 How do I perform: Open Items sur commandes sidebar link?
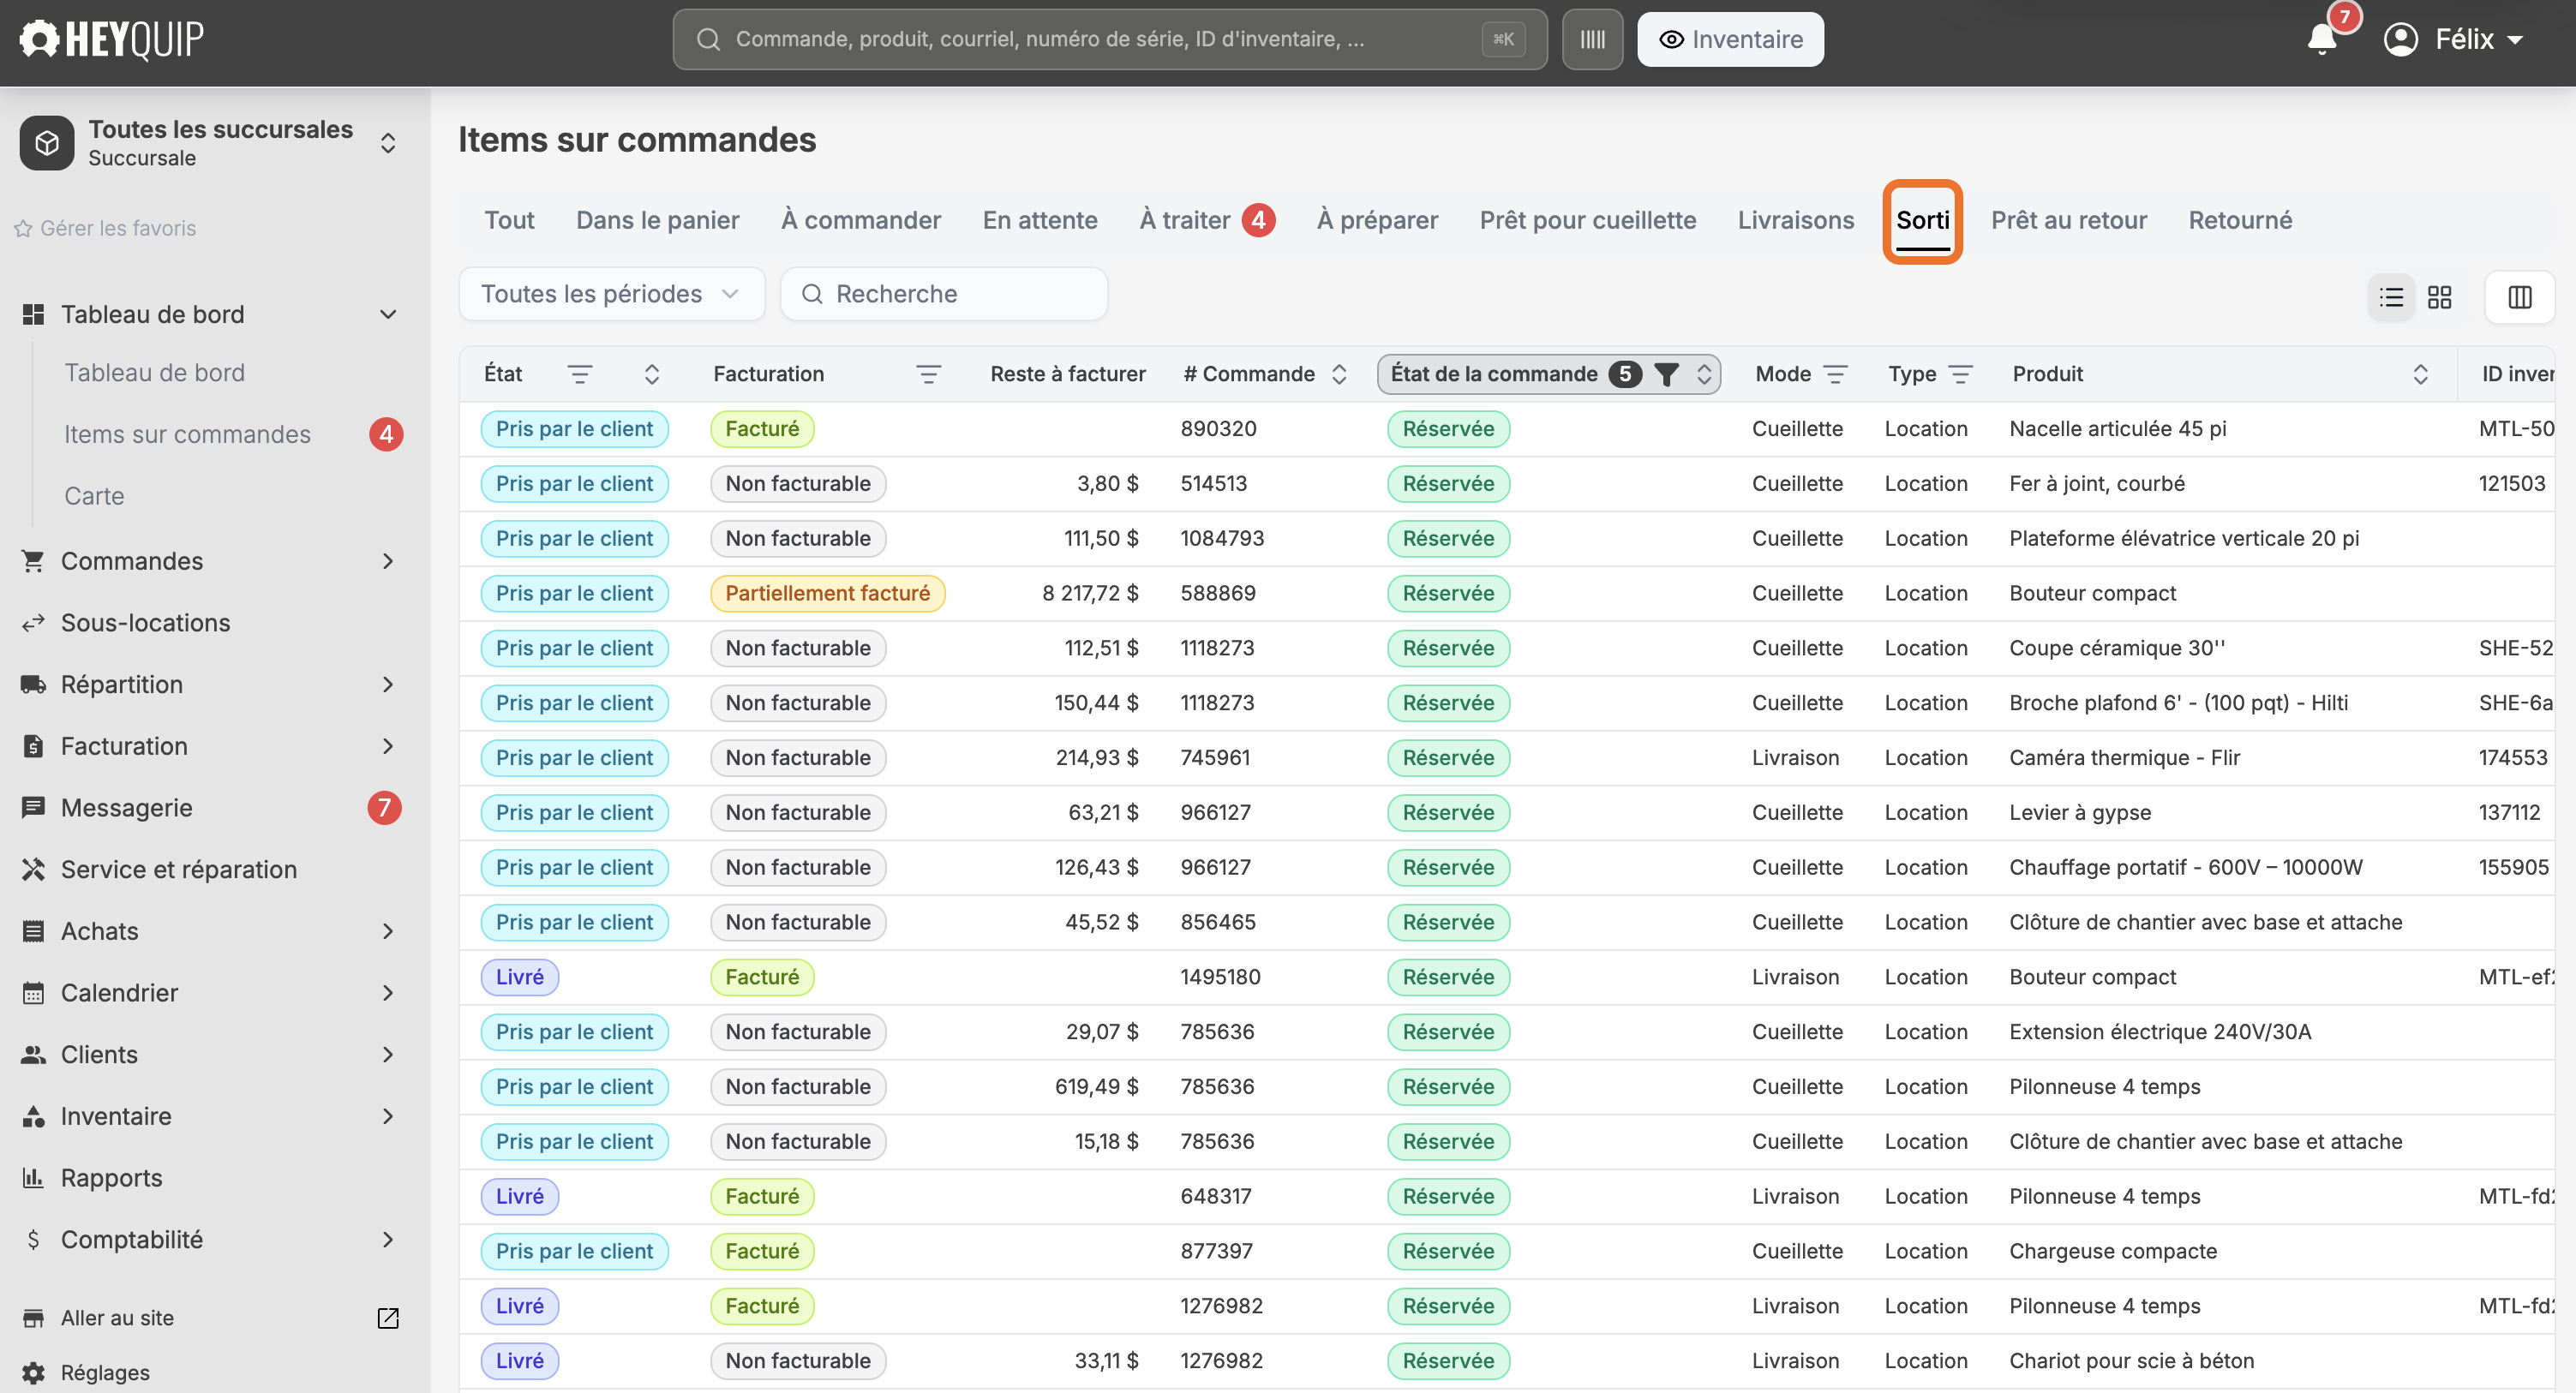pyautogui.click(x=187, y=434)
